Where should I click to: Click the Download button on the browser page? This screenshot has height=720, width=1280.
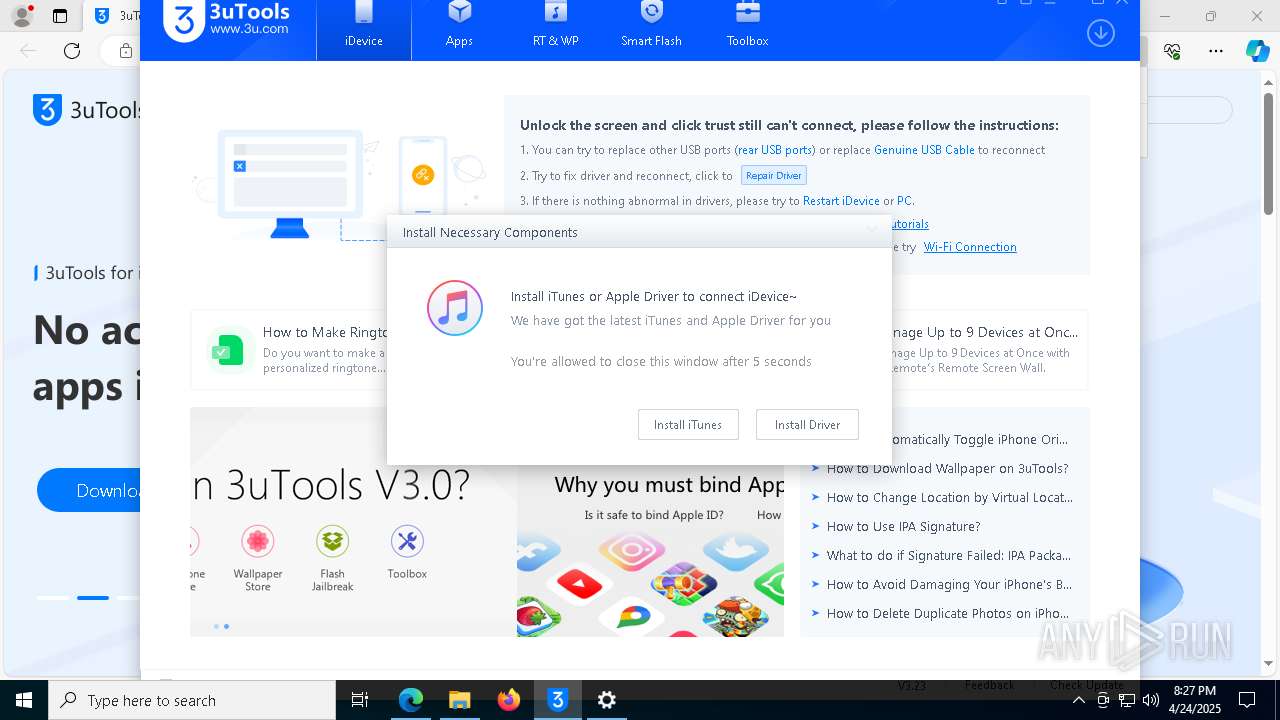point(88,490)
